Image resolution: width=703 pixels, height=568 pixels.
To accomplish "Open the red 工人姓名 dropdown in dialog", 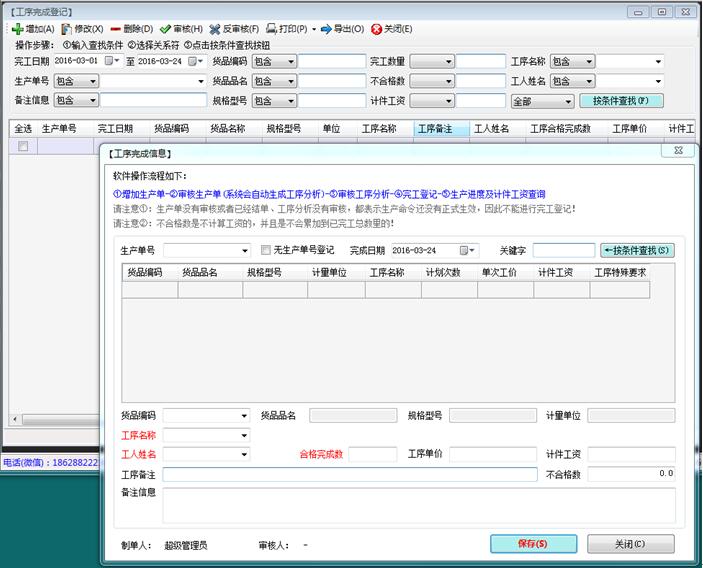I will coord(243,454).
